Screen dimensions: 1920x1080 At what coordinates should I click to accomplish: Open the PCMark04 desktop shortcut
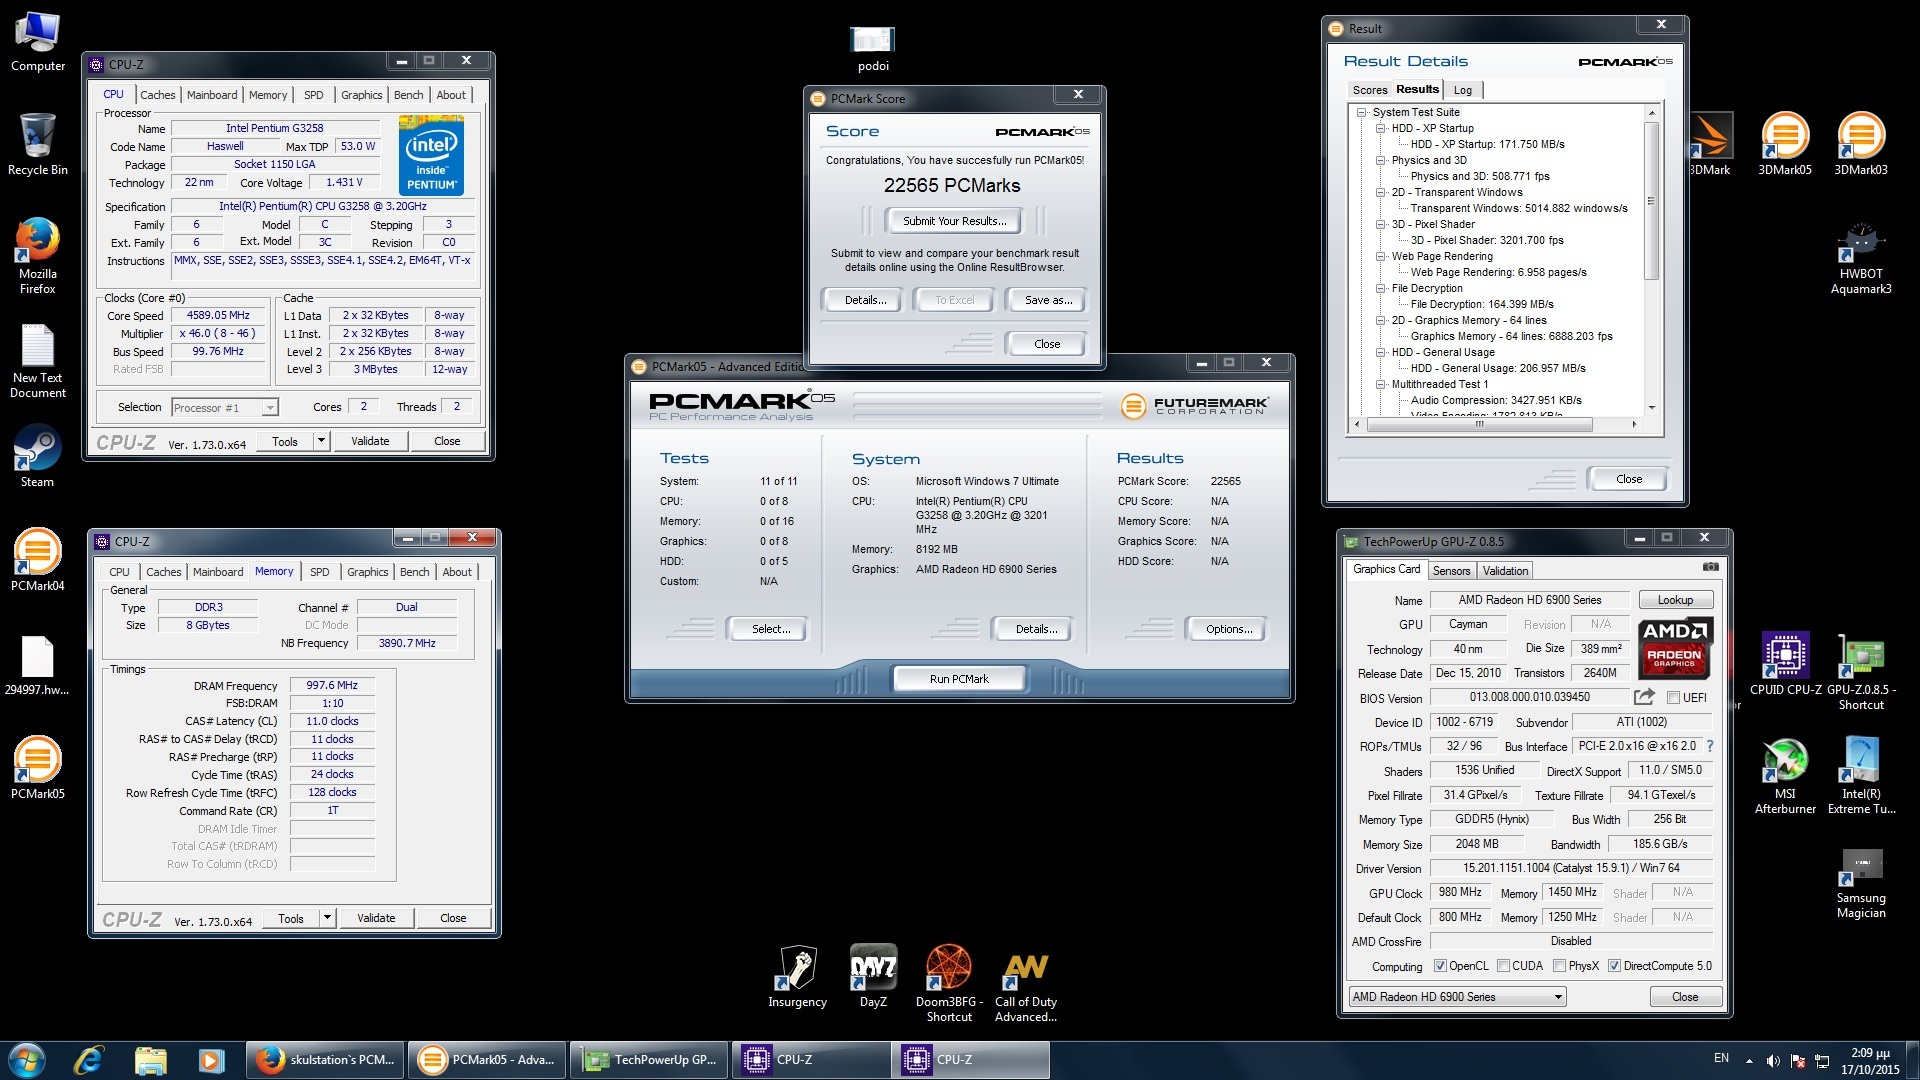(x=37, y=560)
